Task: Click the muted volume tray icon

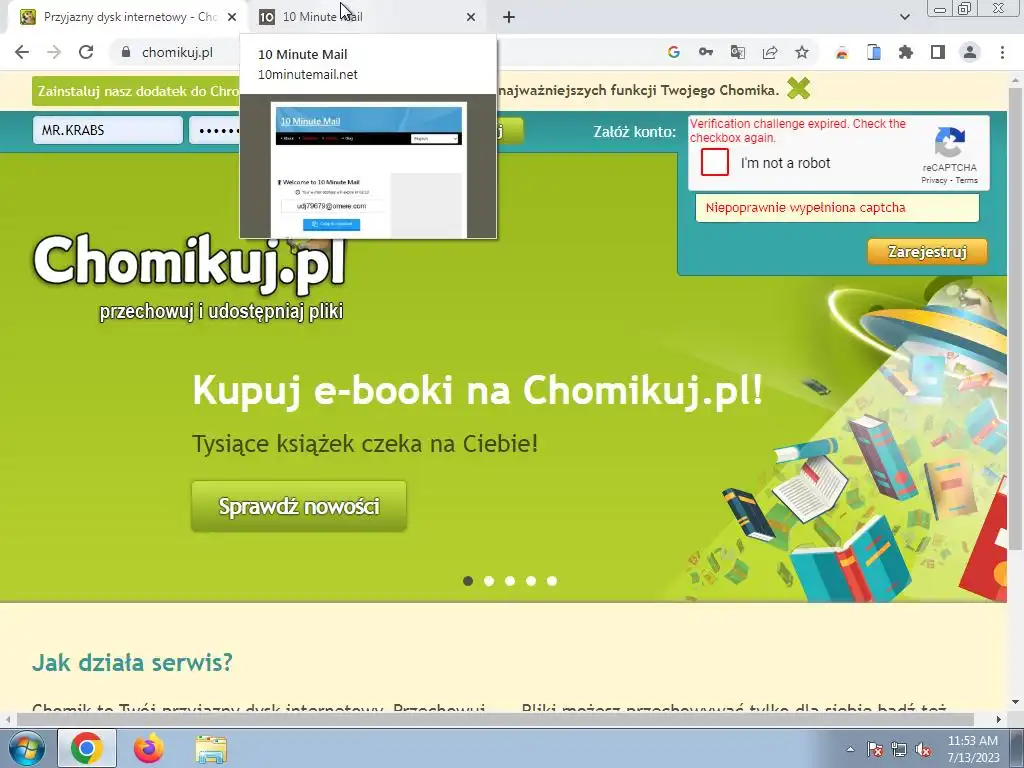Action: 923,749
